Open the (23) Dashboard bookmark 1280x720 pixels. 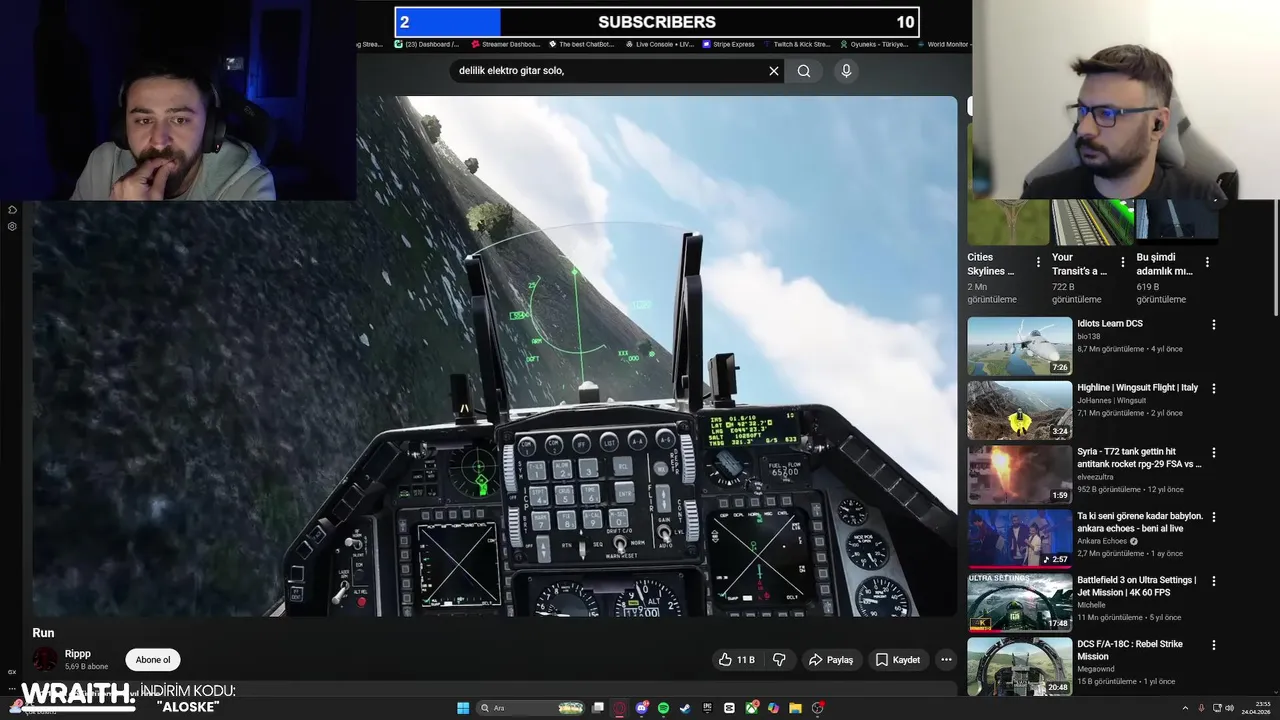pyautogui.click(x=428, y=44)
